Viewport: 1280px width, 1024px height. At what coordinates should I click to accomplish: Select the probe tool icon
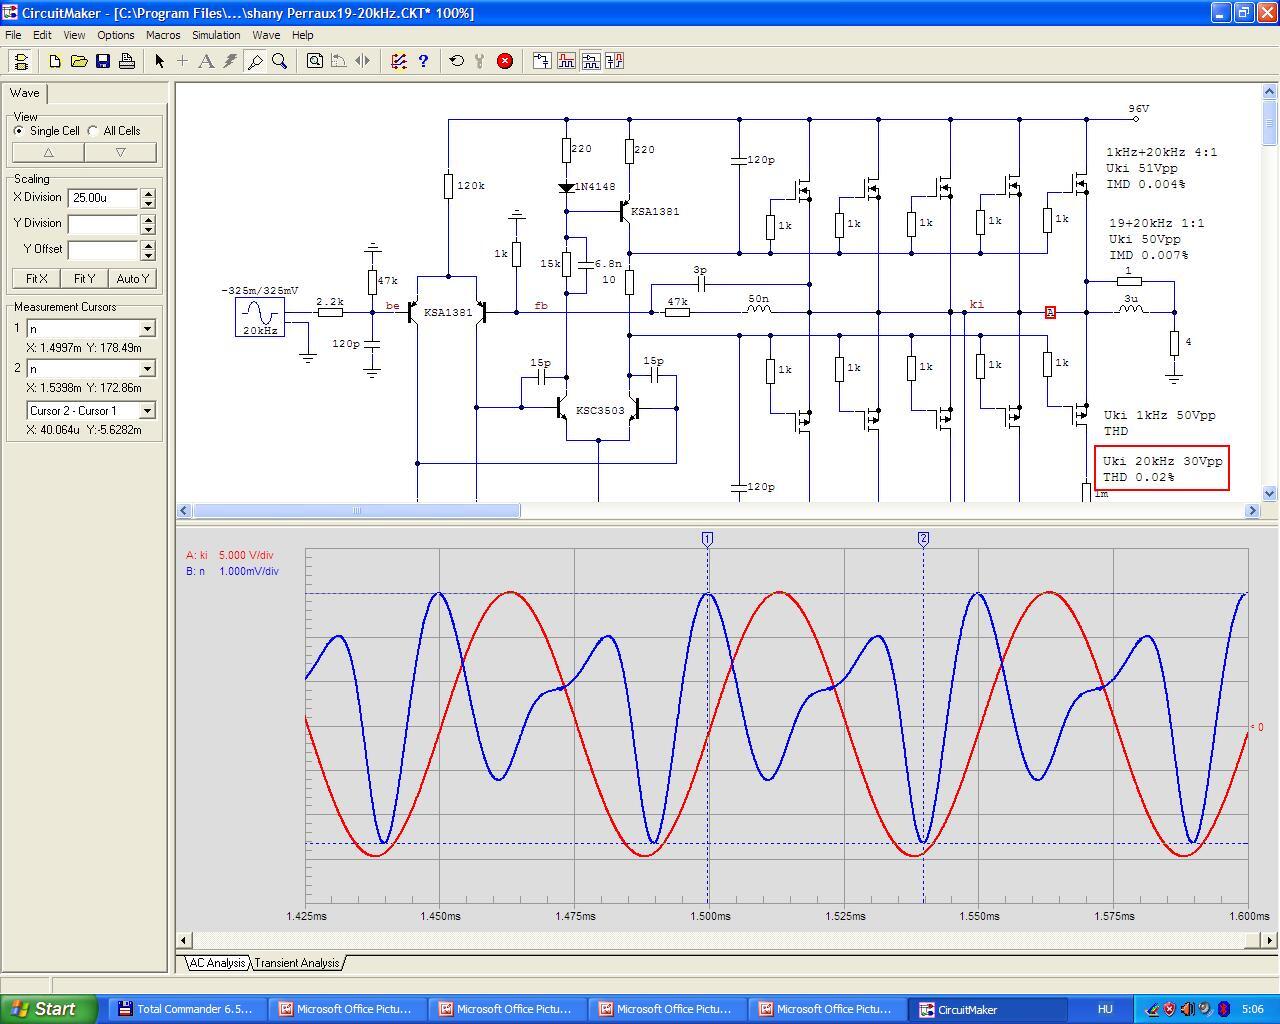pyautogui.click(x=255, y=61)
